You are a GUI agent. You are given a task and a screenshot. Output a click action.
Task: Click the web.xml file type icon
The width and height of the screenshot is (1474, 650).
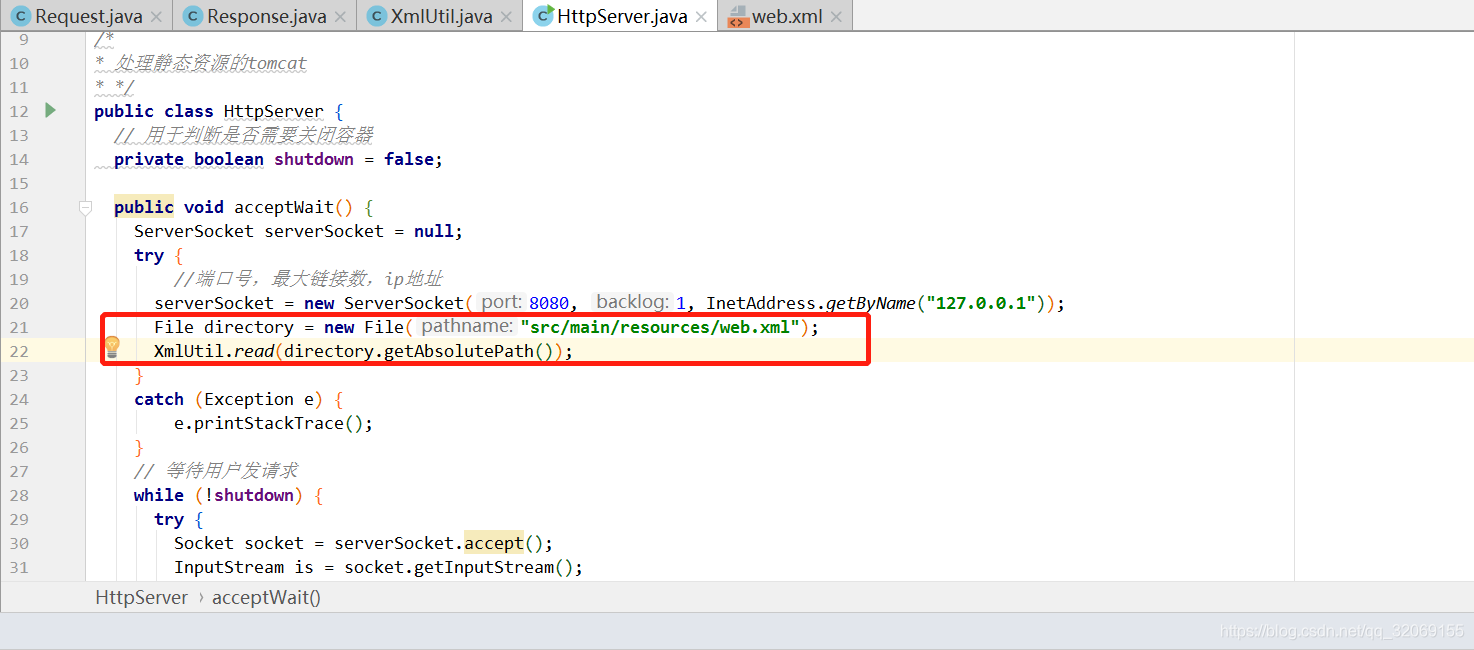coord(738,17)
